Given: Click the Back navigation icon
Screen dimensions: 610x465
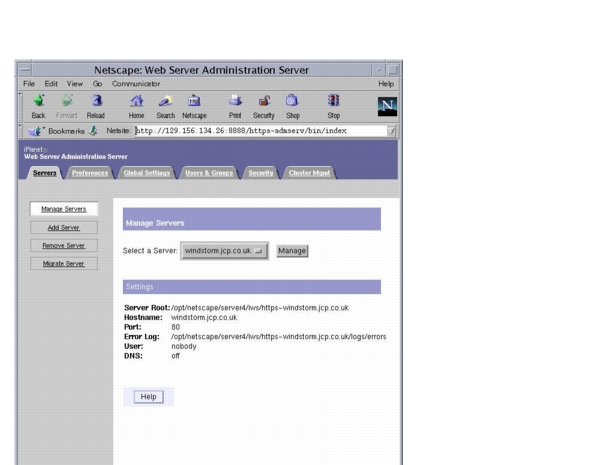Looking at the screenshot, I should [x=39, y=101].
